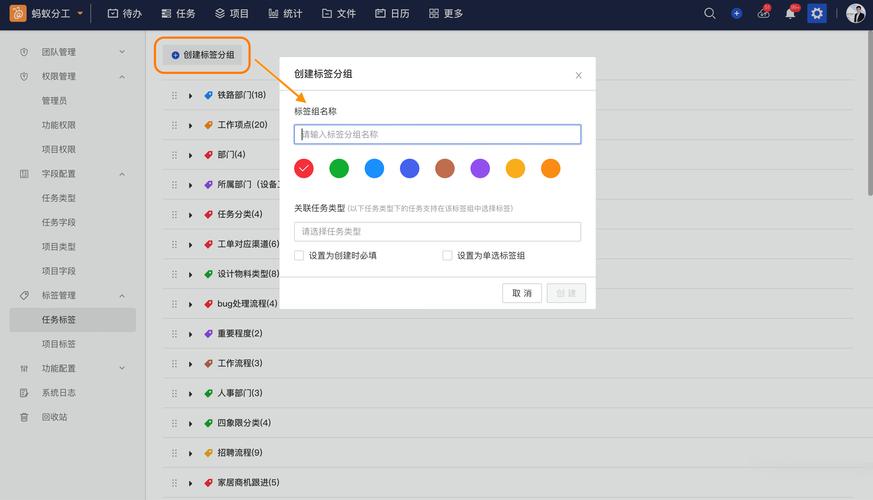Viewport: 873px width, 500px height.
Task: Collapse the 标签管理 sidebar section
Action: click(122, 295)
